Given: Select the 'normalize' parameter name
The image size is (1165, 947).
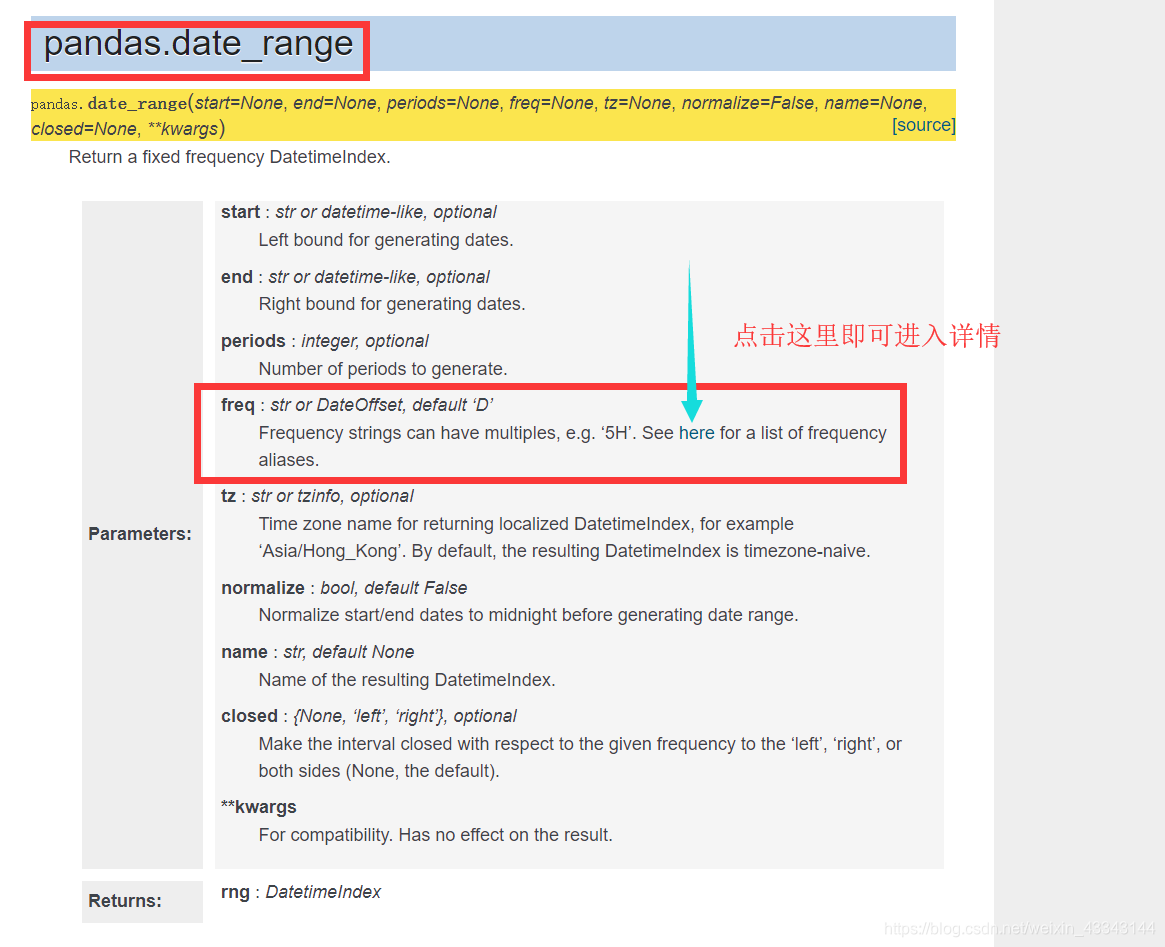Looking at the screenshot, I should point(262,588).
